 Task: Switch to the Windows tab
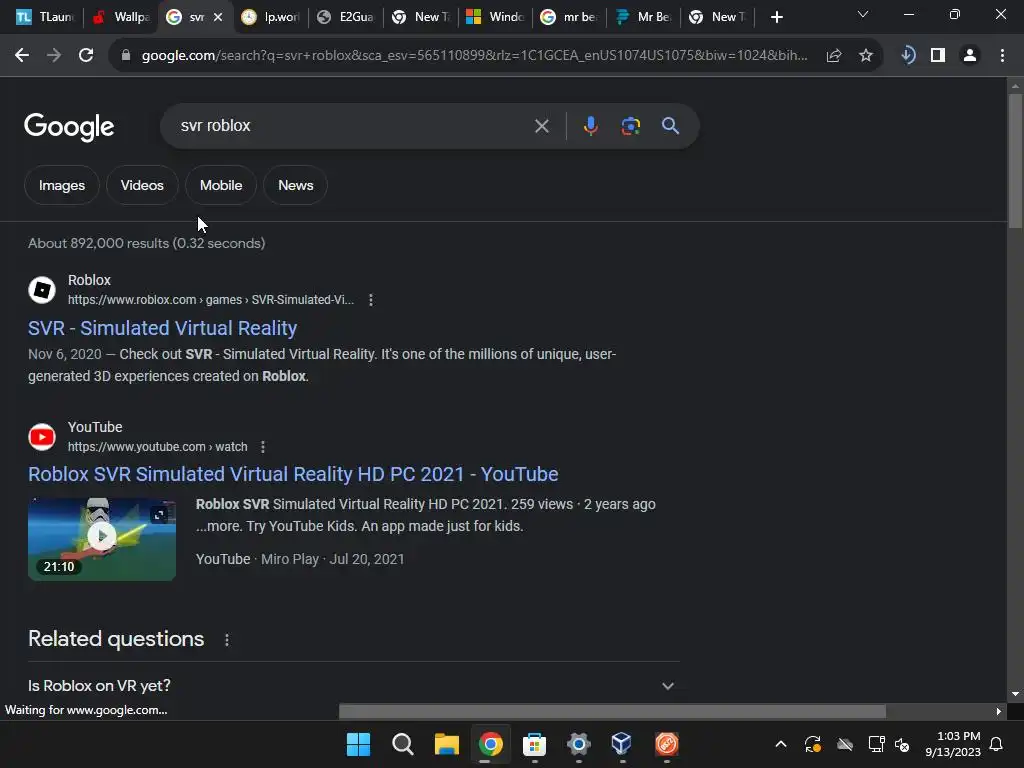point(494,18)
